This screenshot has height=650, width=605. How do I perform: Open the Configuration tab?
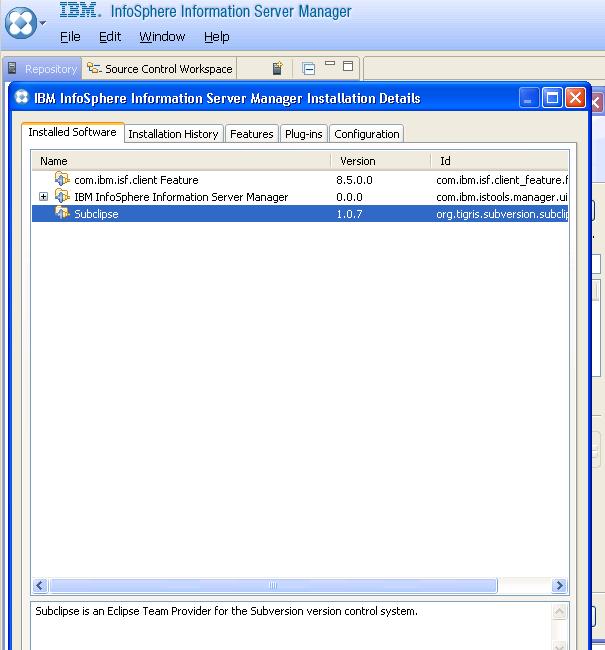click(367, 134)
